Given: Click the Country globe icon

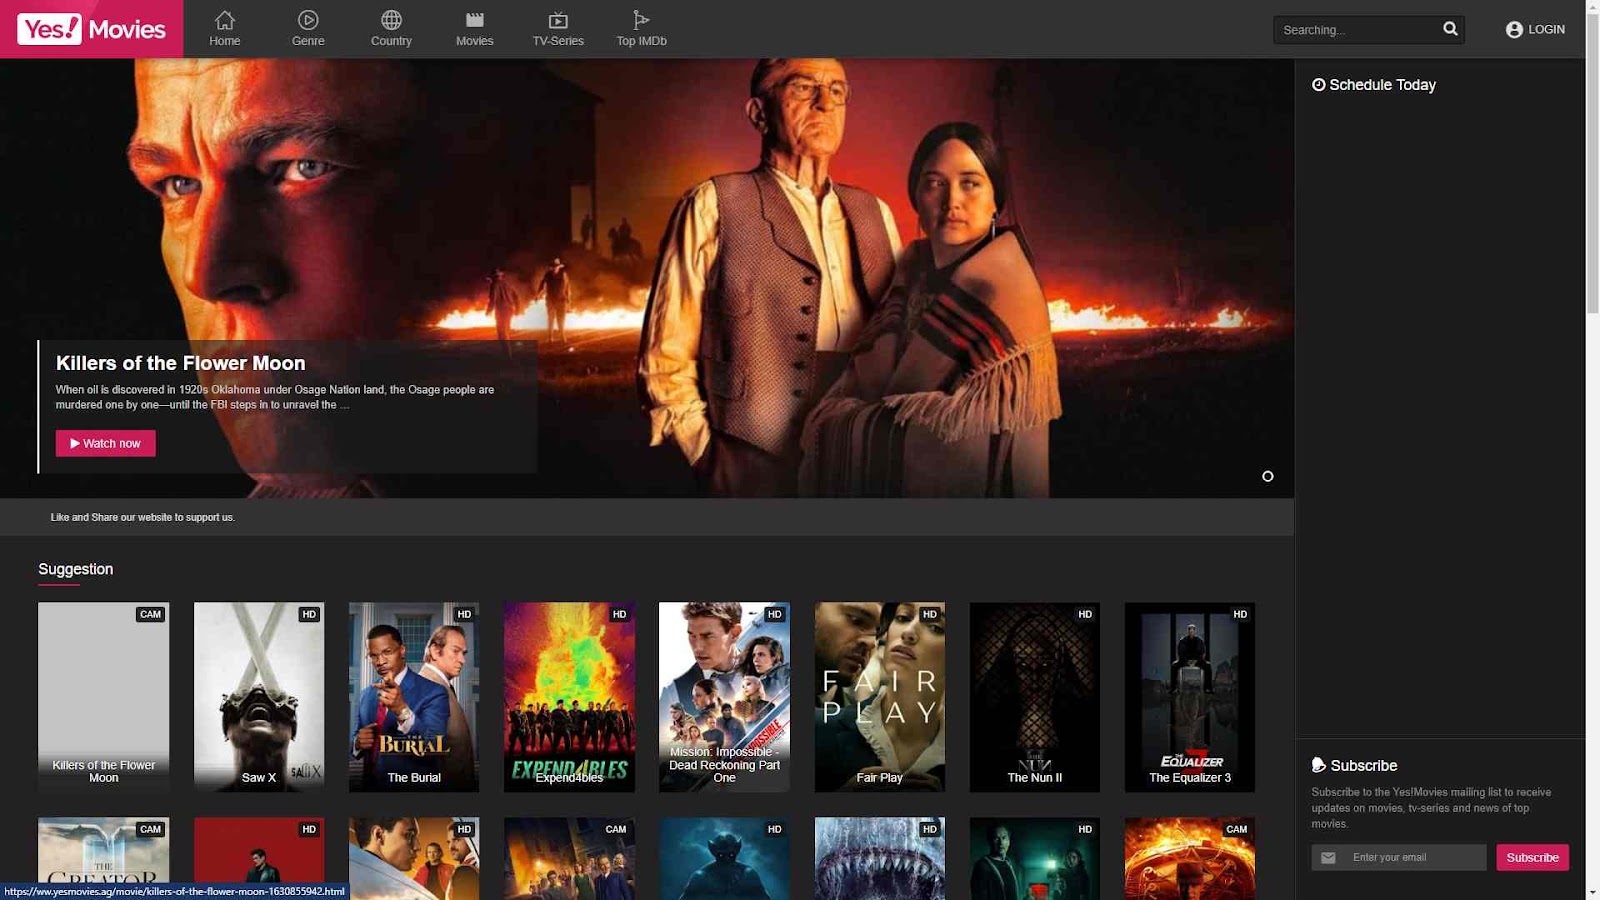Looking at the screenshot, I should (391, 20).
